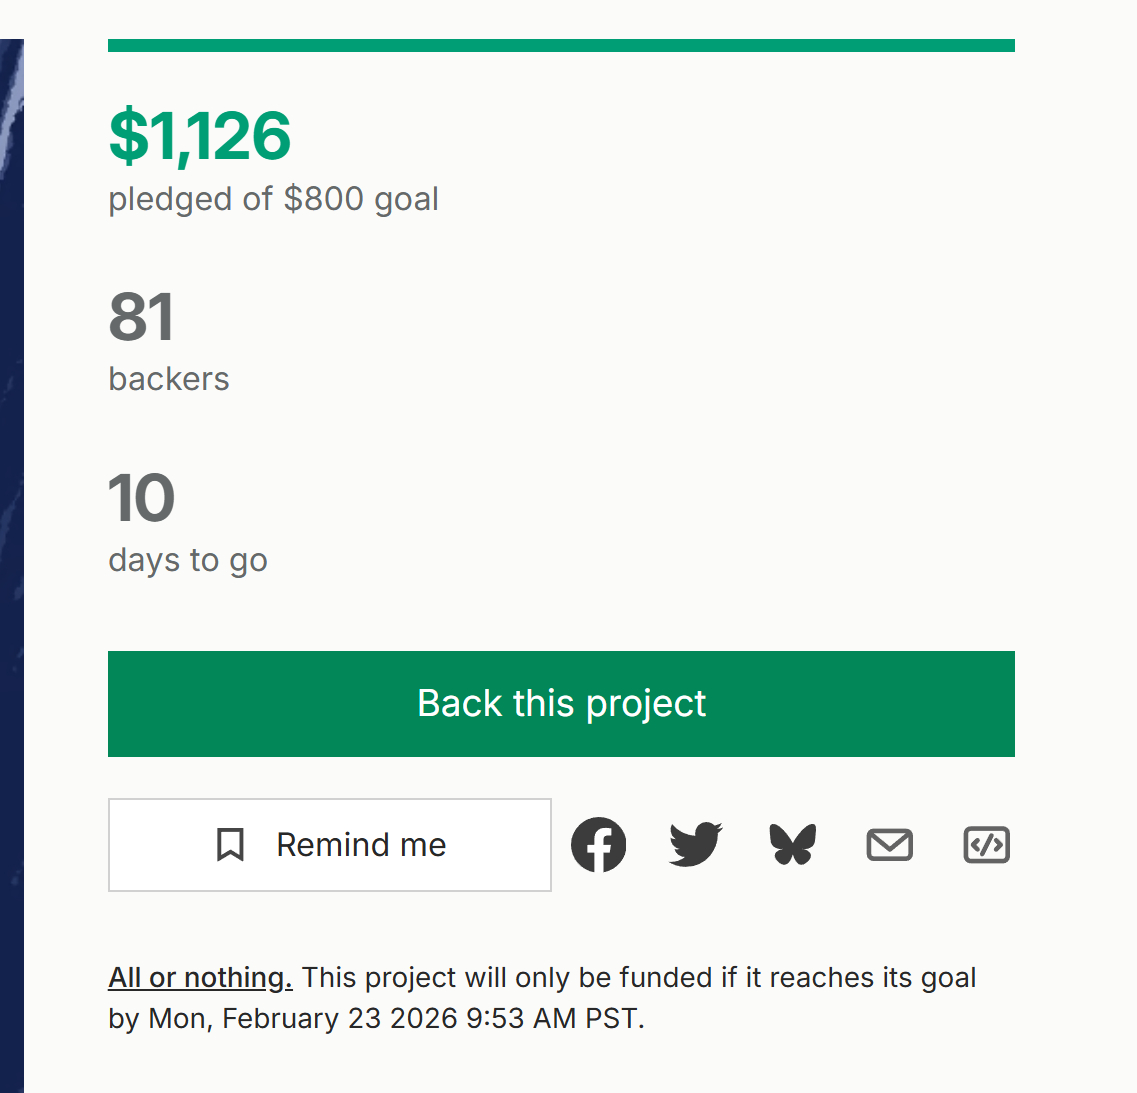1137x1093 pixels.
Task: Click the Remind me label text
Action: point(361,845)
